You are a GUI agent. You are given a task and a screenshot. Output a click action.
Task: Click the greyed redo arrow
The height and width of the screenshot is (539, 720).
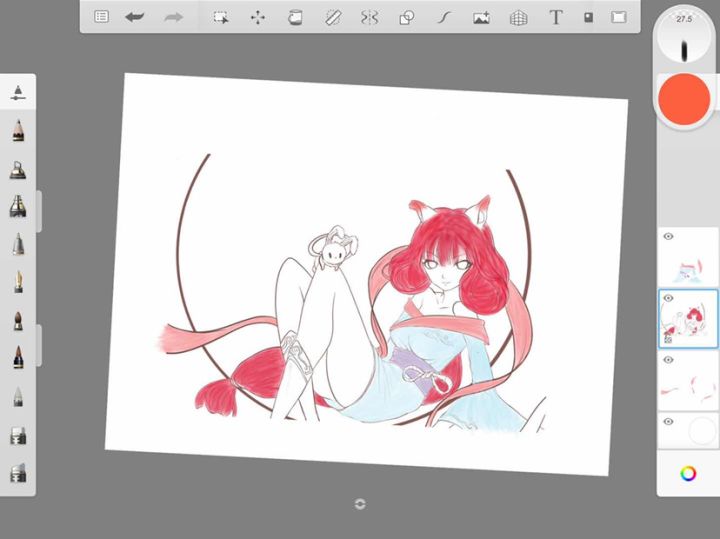174,17
